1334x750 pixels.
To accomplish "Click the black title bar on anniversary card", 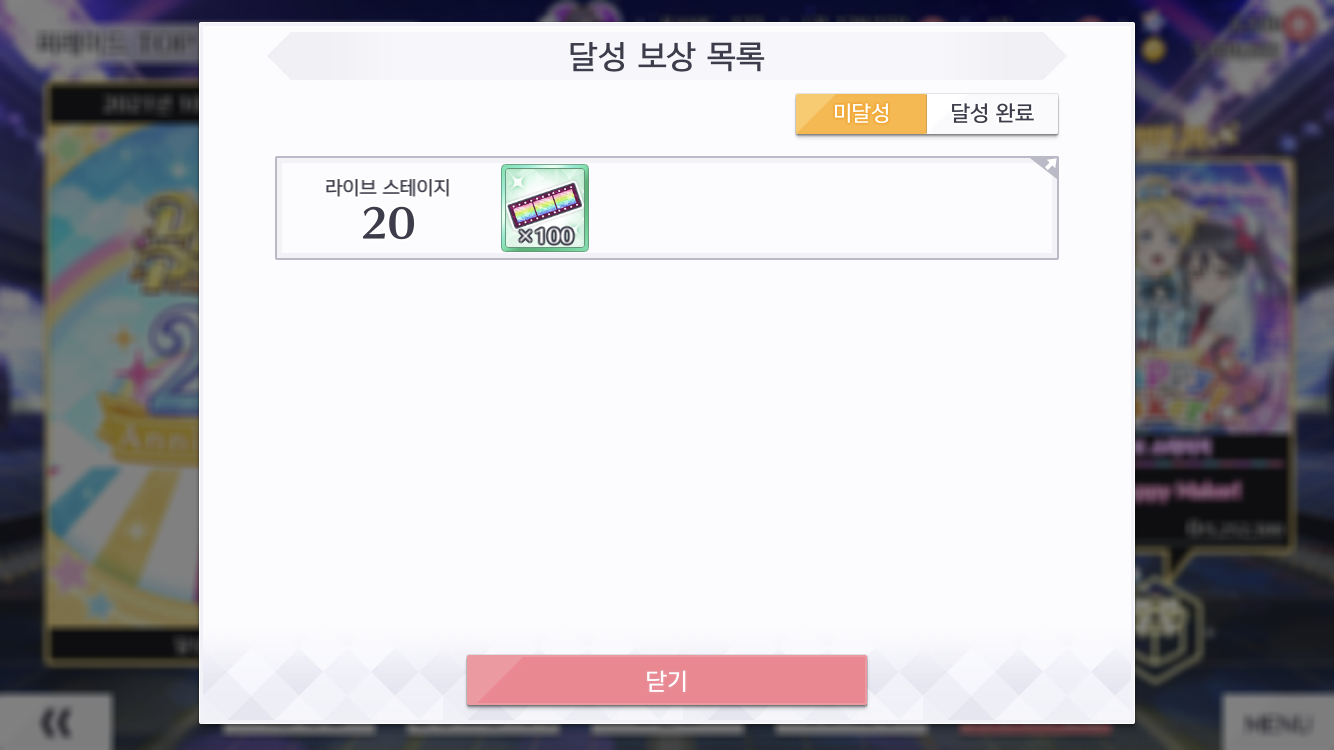I will point(124,102).
